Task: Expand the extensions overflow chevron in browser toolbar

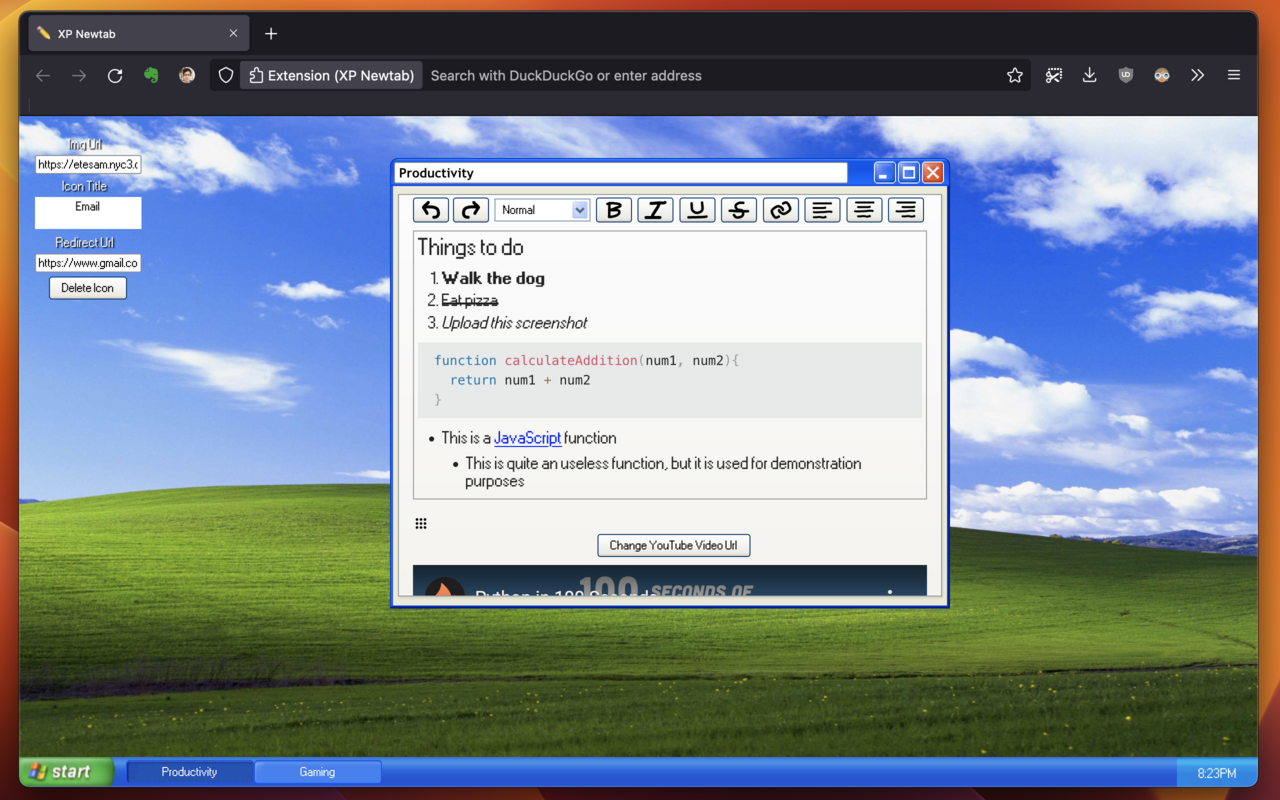Action: [x=1198, y=74]
